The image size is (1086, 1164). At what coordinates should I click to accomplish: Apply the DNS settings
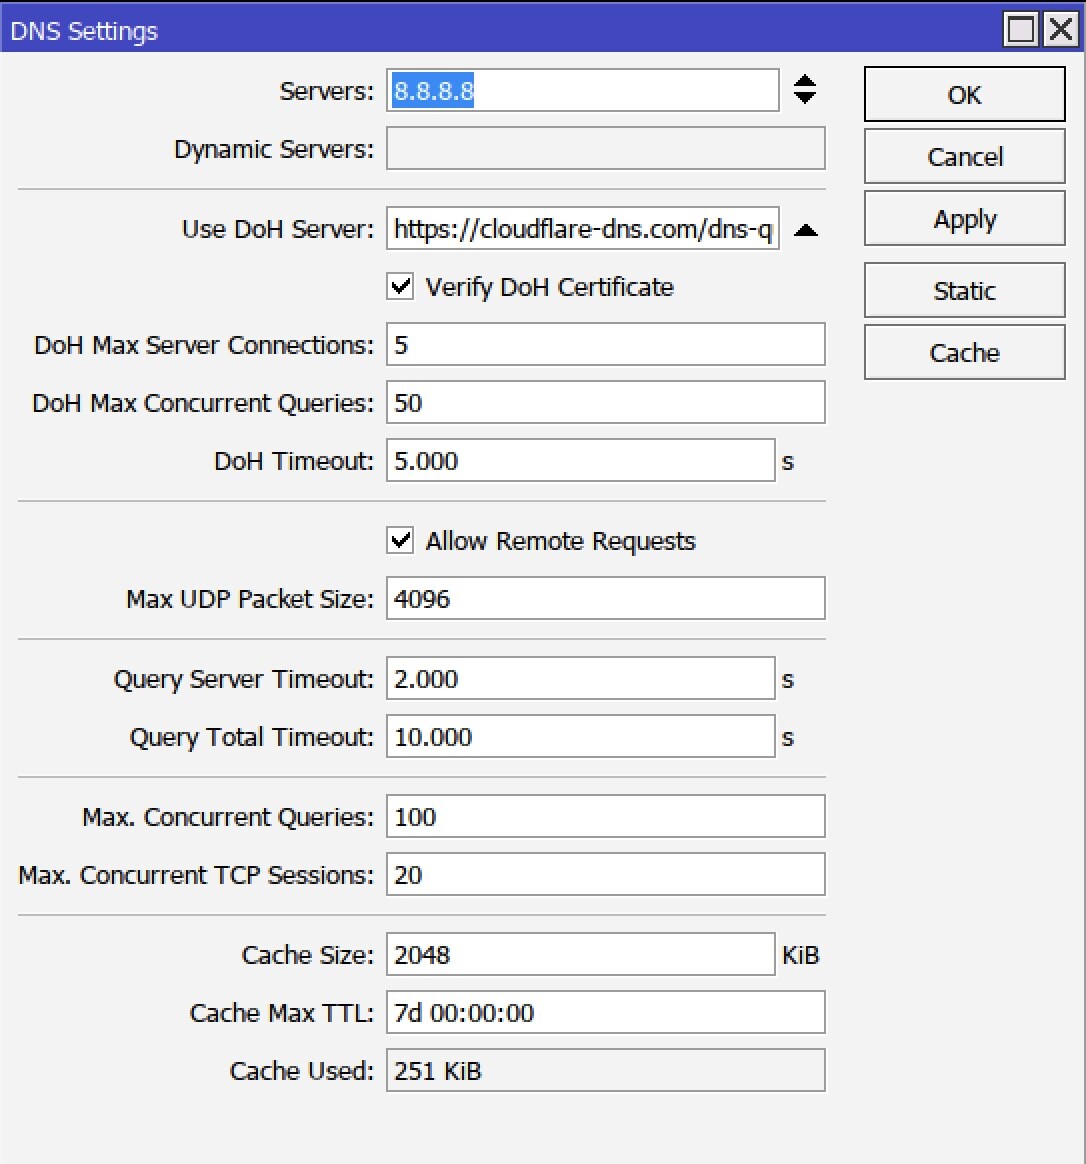point(963,218)
